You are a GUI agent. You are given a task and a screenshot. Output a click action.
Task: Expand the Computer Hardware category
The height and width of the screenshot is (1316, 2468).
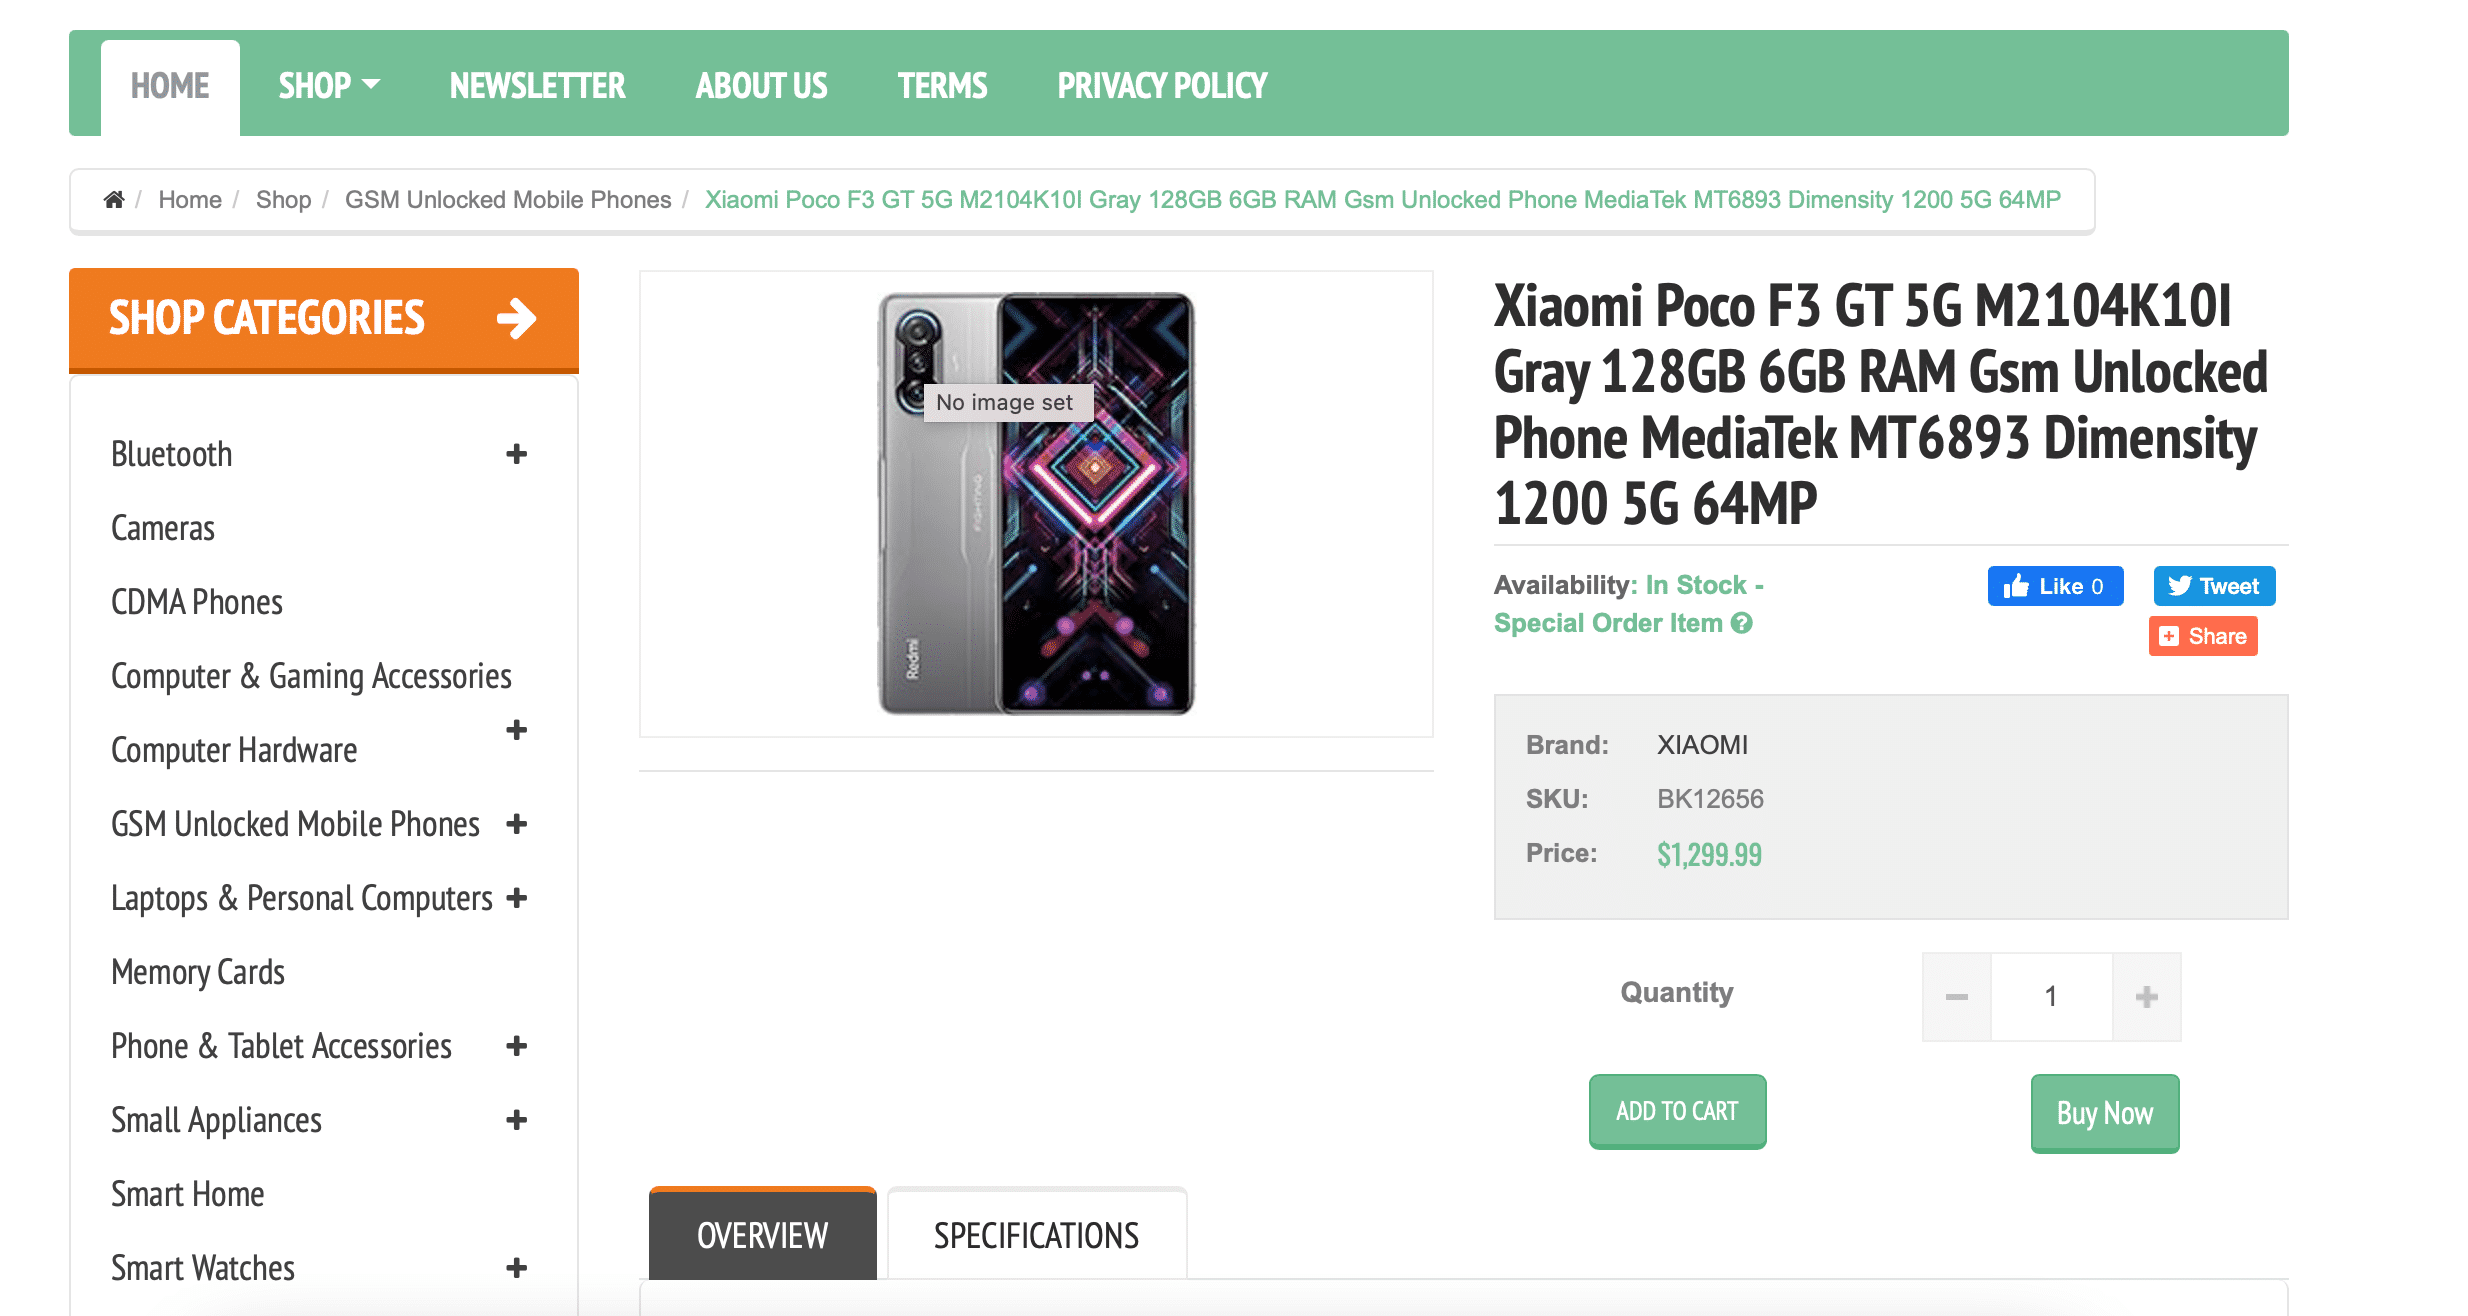pyautogui.click(x=517, y=731)
